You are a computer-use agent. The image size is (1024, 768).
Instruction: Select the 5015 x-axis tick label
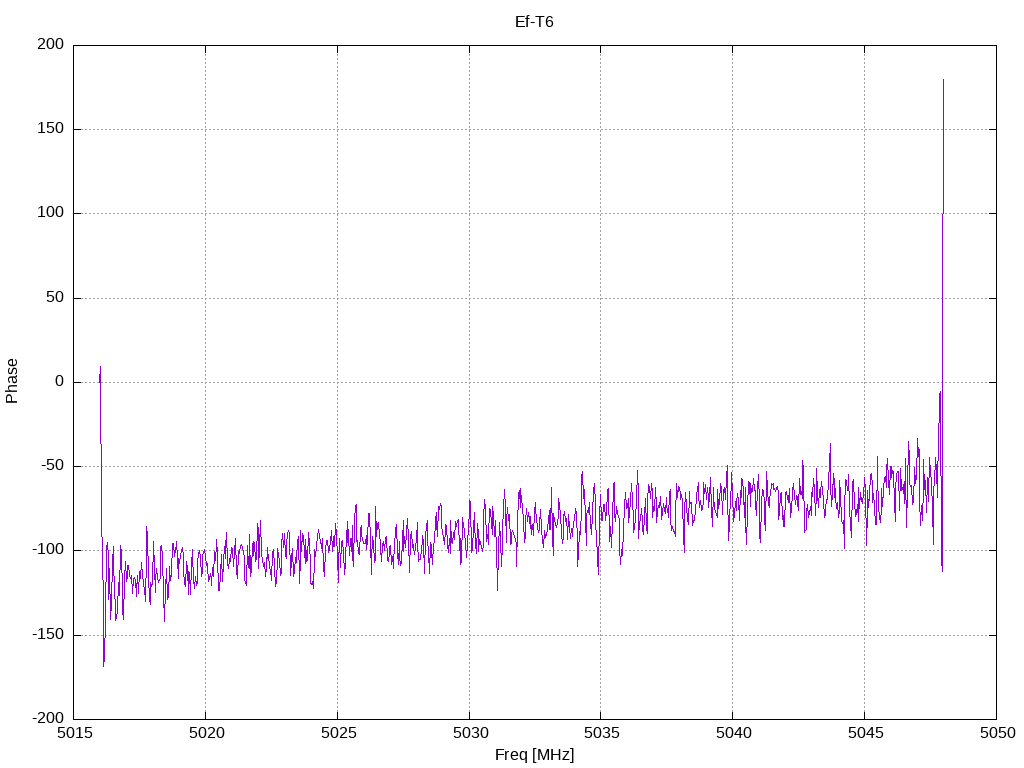pyautogui.click(x=74, y=735)
